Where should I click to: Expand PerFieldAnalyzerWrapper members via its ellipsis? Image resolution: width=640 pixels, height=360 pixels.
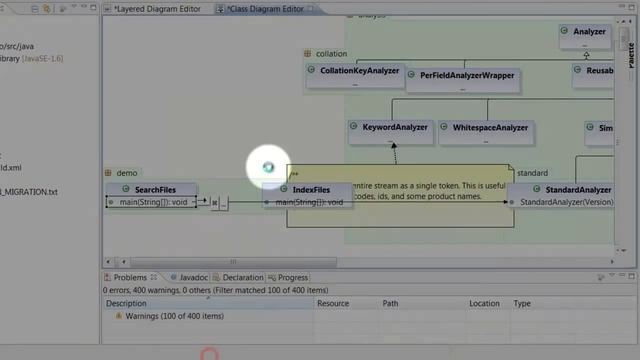coord(462,89)
